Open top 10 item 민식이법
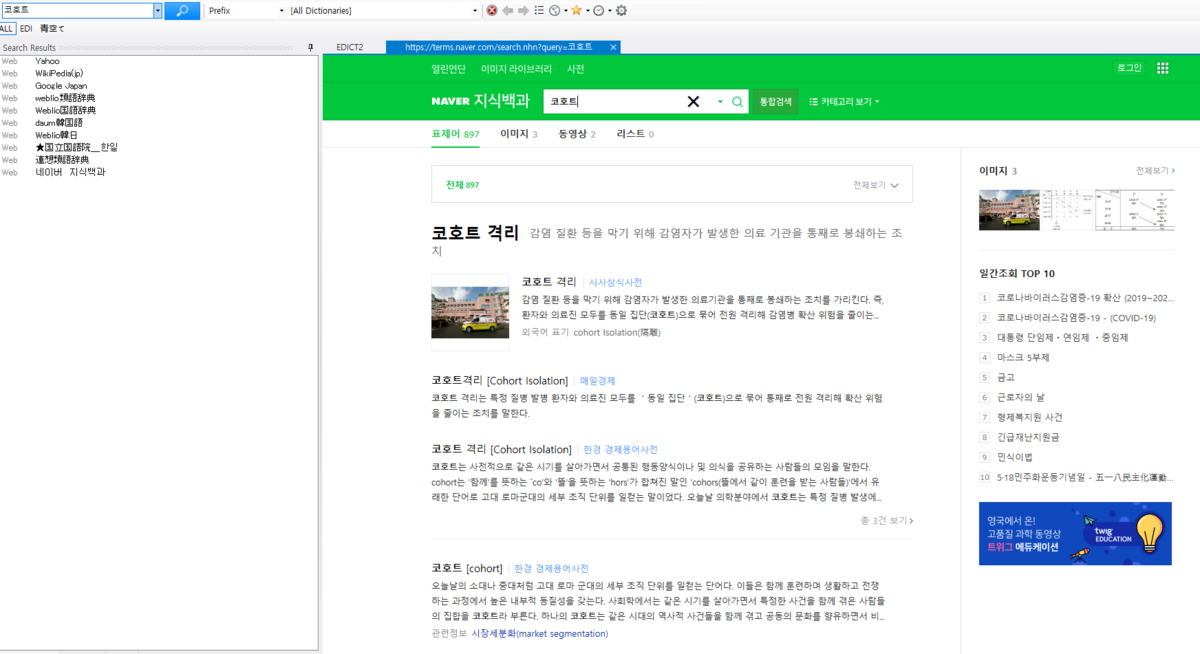 [1015, 457]
